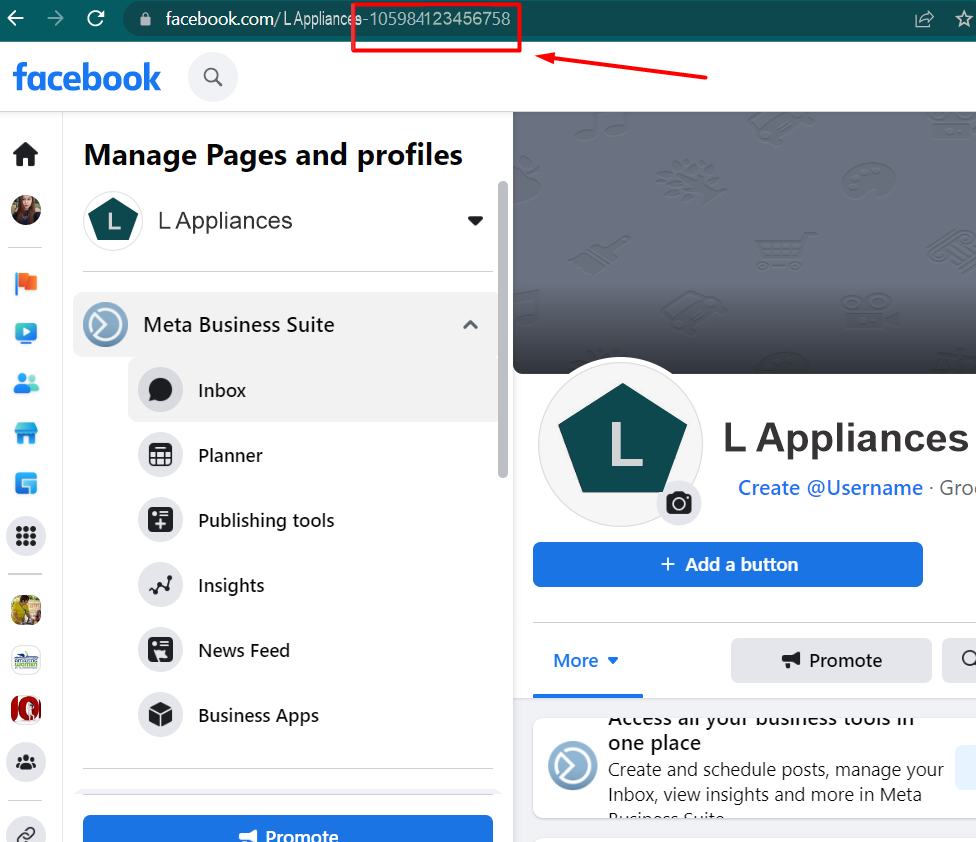This screenshot has height=842, width=976.
Task: Click the Facebook logo
Action: click(87, 77)
